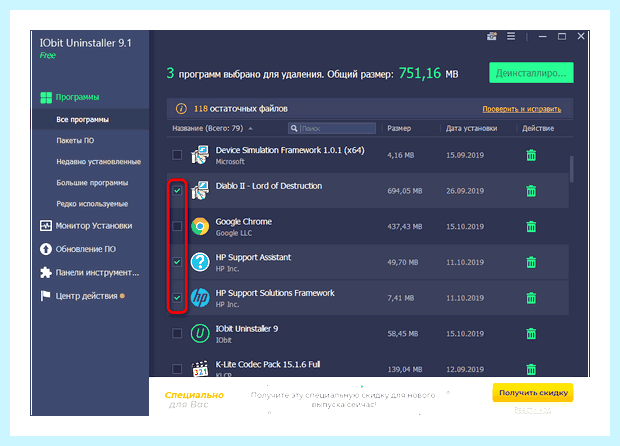Click the 58,45 MB size value
The image size is (620, 446).
(403, 334)
